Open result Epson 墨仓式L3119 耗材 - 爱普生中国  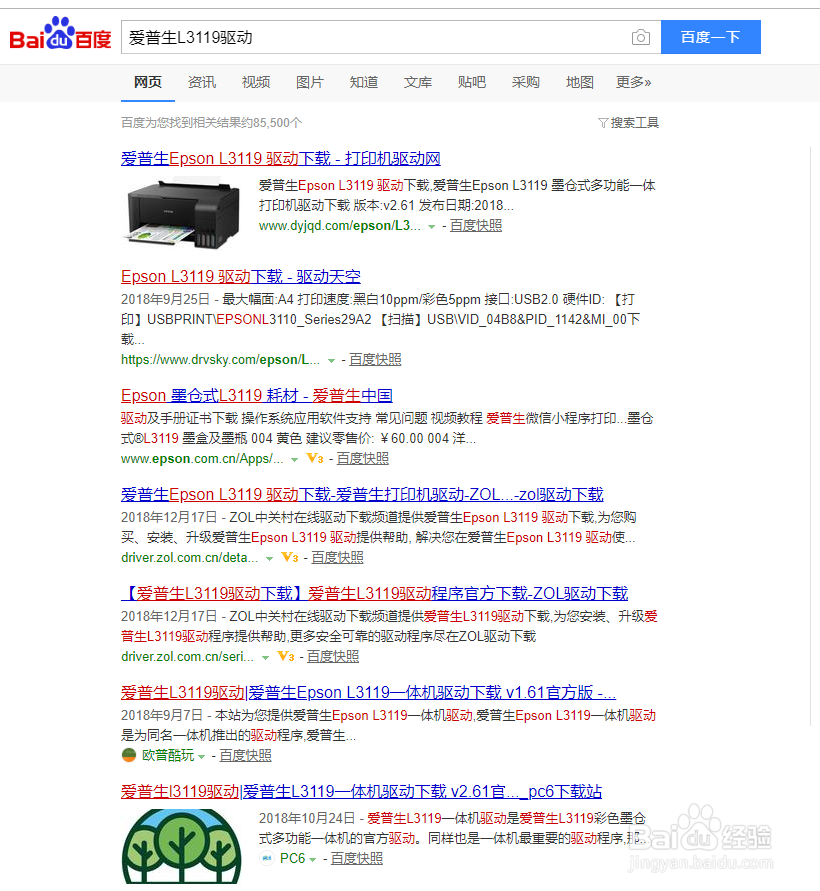coord(257,395)
